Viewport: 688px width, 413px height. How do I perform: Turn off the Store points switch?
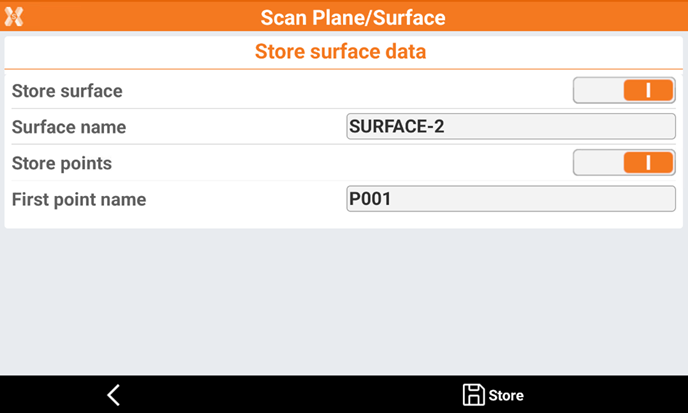coord(624,163)
